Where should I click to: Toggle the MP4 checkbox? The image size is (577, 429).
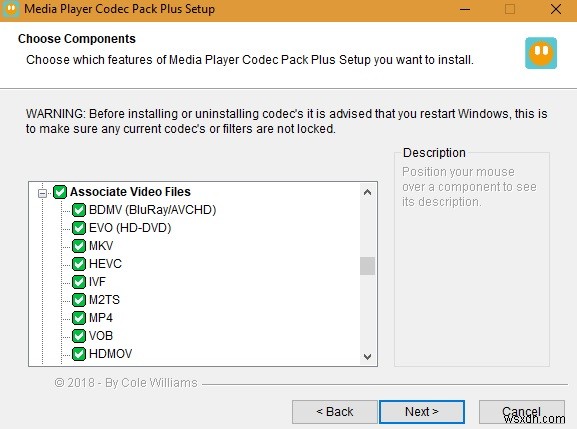(79, 318)
